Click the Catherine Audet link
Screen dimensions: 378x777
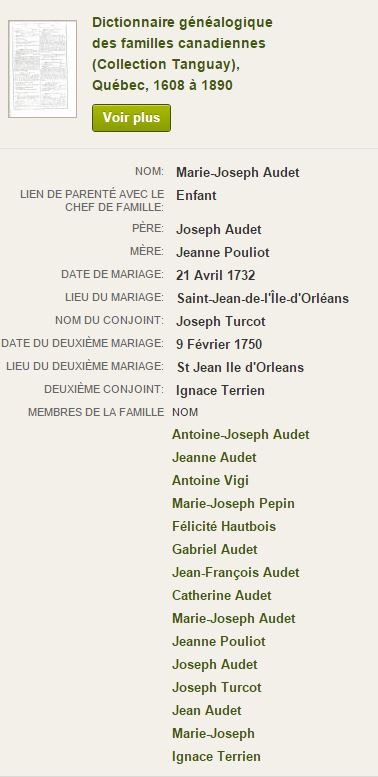tap(221, 595)
